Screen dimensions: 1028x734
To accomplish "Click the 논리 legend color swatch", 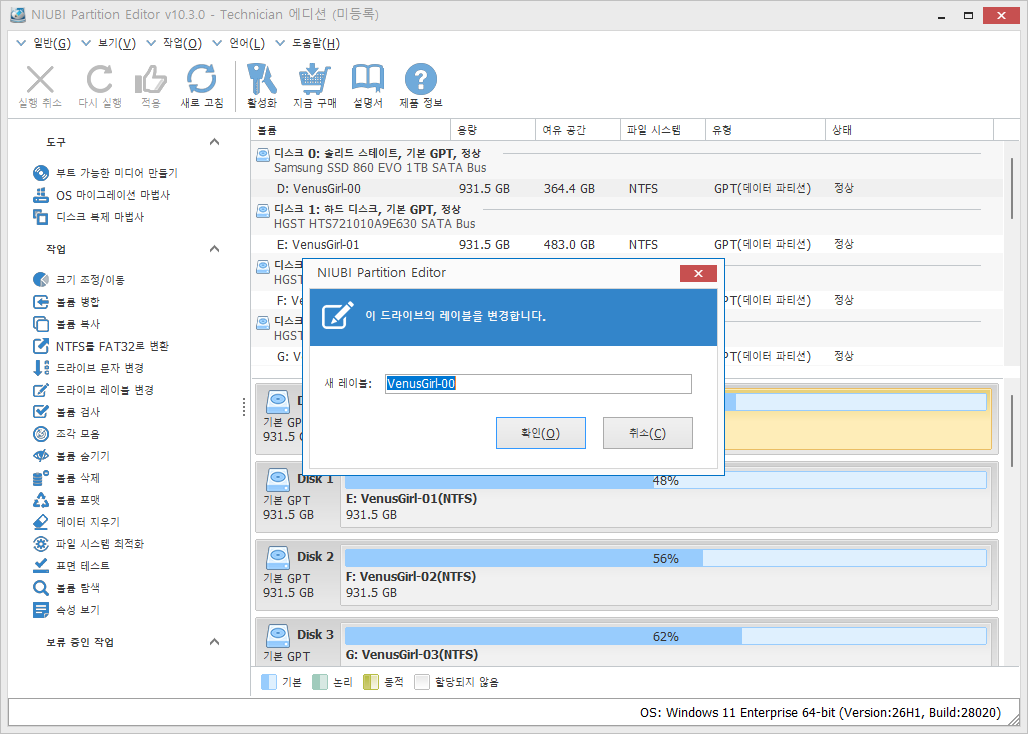I will point(320,682).
